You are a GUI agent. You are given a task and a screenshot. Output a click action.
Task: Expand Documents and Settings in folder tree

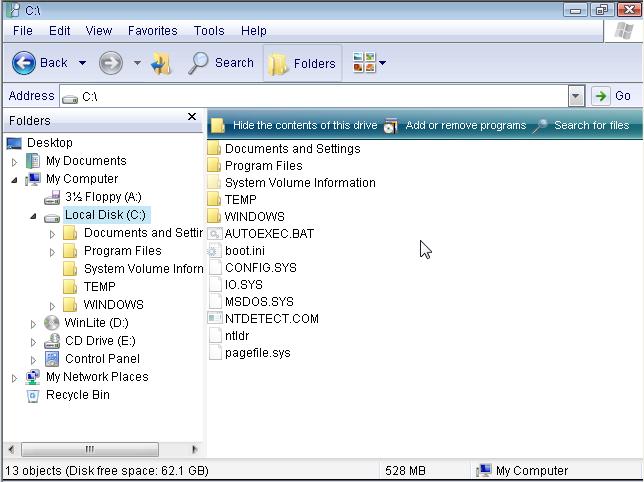[52, 234]
